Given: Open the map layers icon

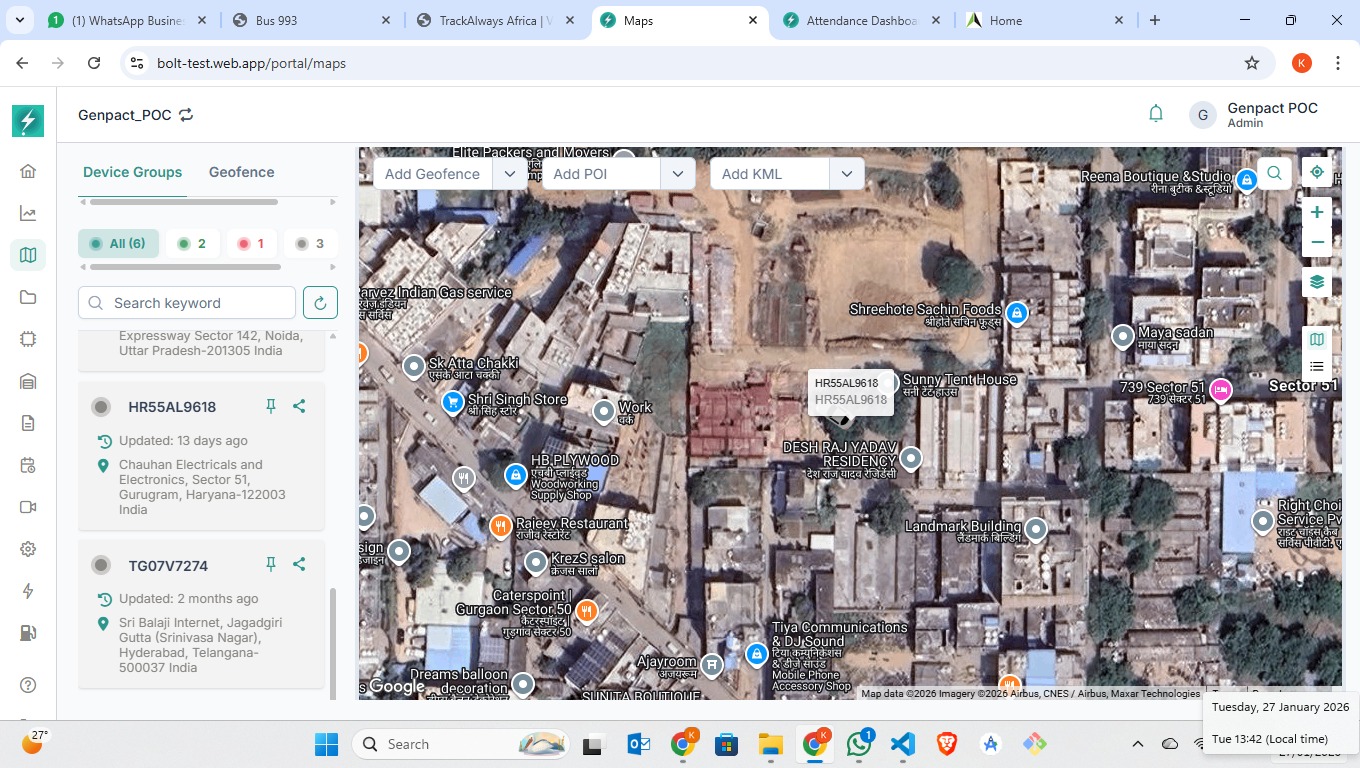Looking at the screenshot, I should coord(1317,282).
